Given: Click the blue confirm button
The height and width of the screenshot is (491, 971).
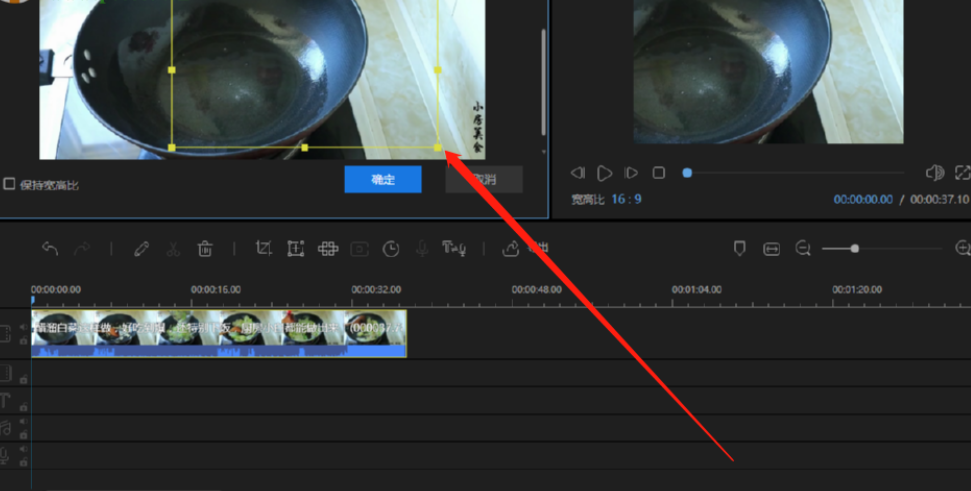Looking at the screenshot, I should pyautogui.click(x=383, y=180).
